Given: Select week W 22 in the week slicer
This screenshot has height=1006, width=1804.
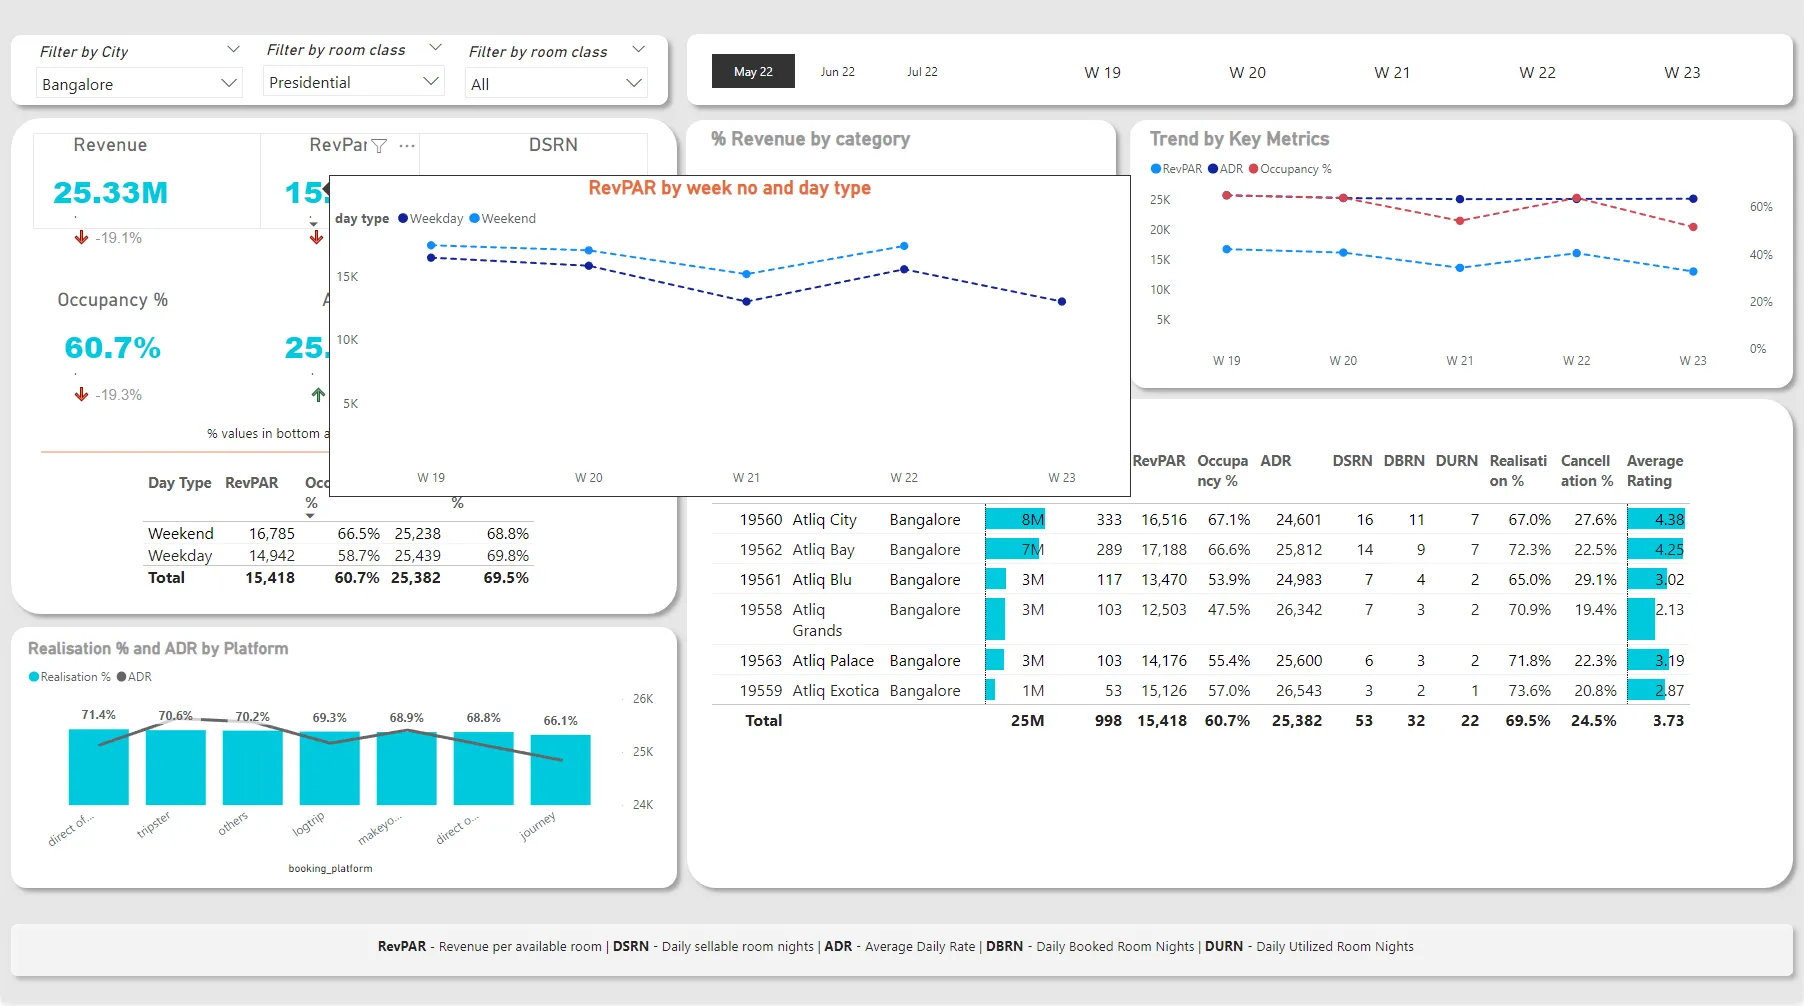Looking at the screenshot, I should [1537, 73].
